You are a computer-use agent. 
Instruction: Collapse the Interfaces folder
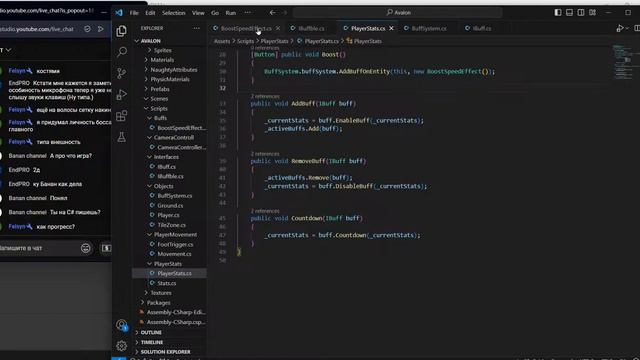click(x=166, y=157)
